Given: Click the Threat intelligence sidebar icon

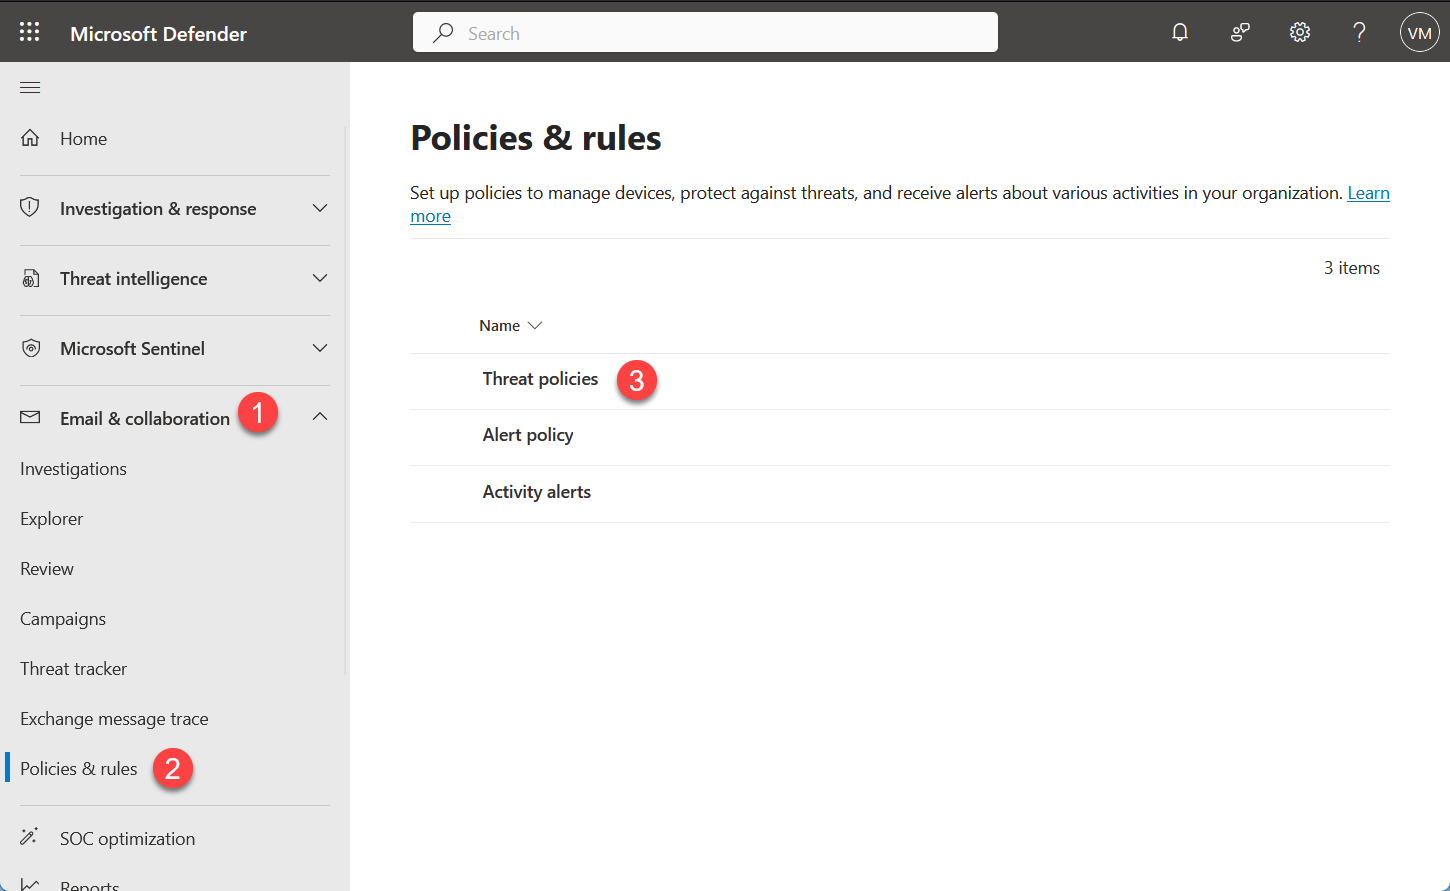Looking at the screenshot, I should click(x=30, y=278).
